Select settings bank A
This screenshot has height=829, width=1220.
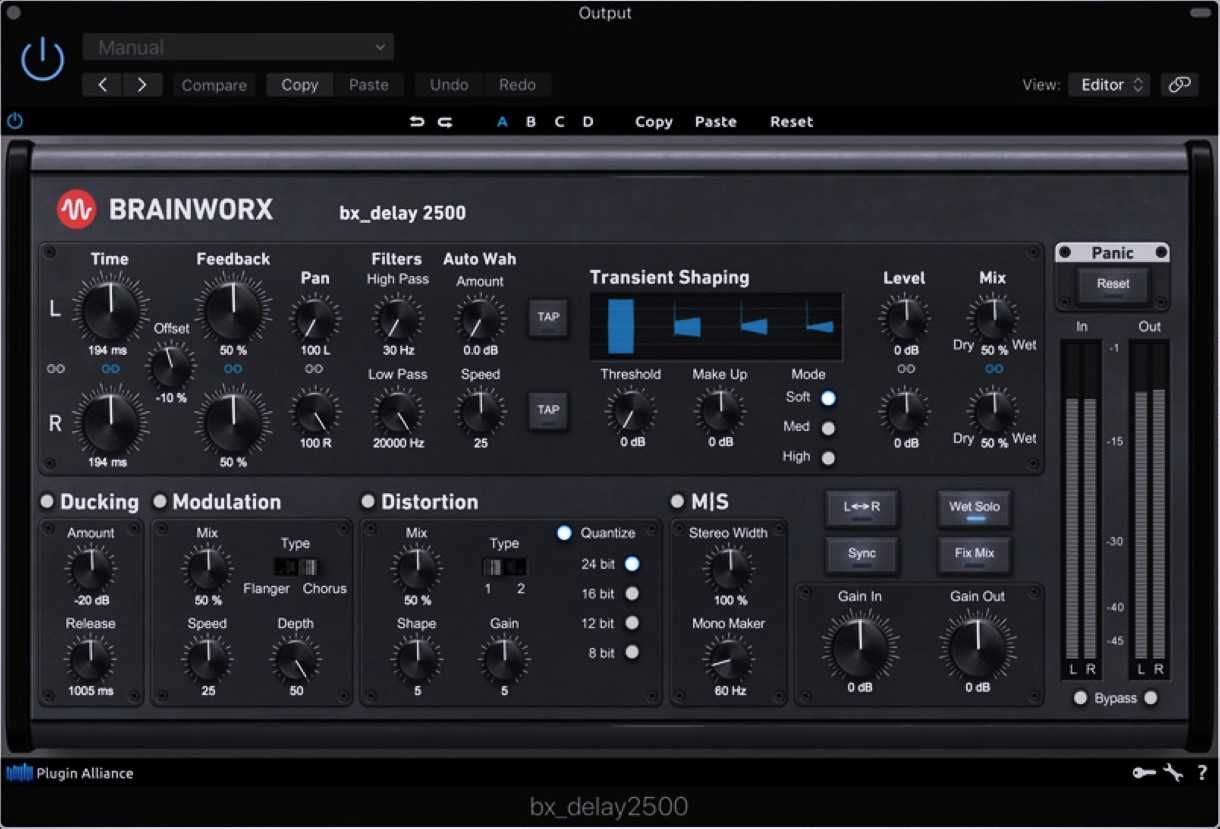pyautogui.click(x=503, y=122)
